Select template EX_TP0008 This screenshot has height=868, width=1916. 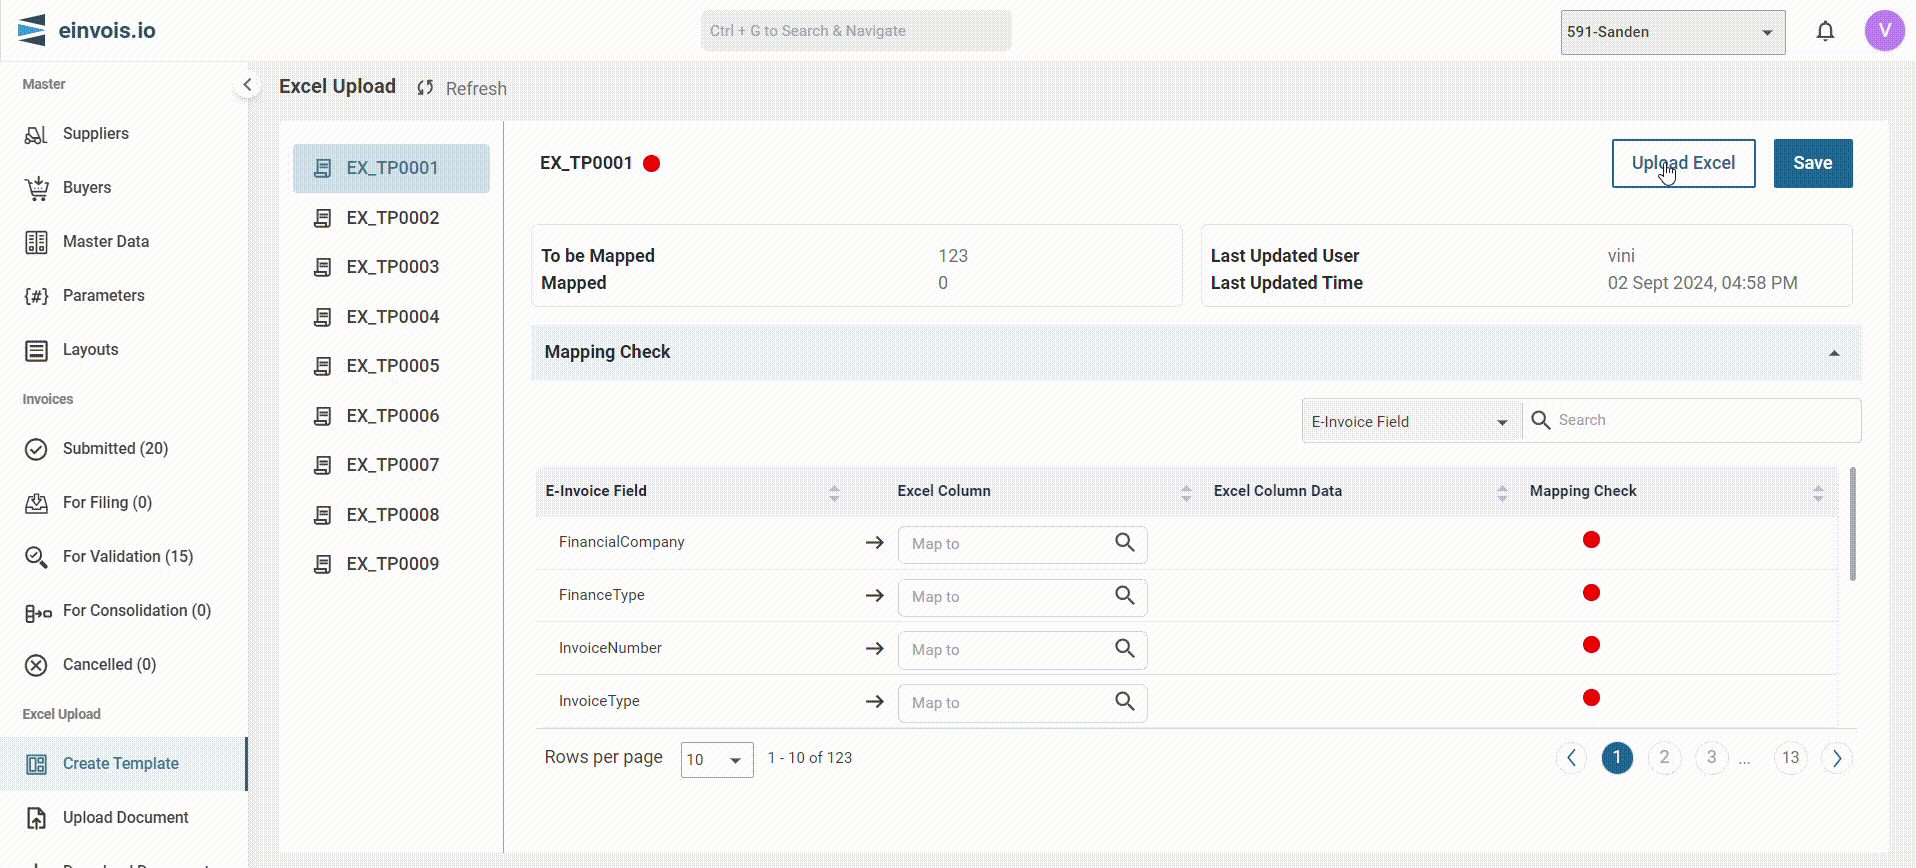tap(391, 515)
